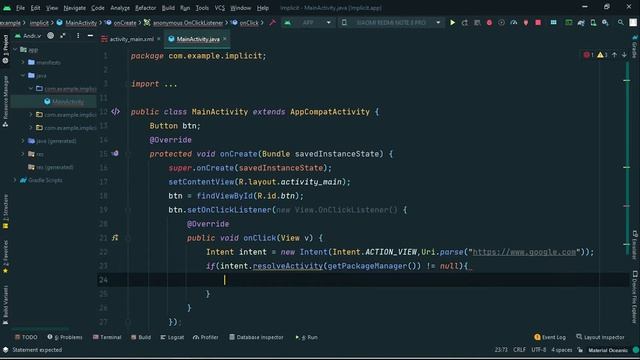This screenshot has height=360, width=640.
Task: Open the Android view selector dropdown
Action: pos(28,36)
